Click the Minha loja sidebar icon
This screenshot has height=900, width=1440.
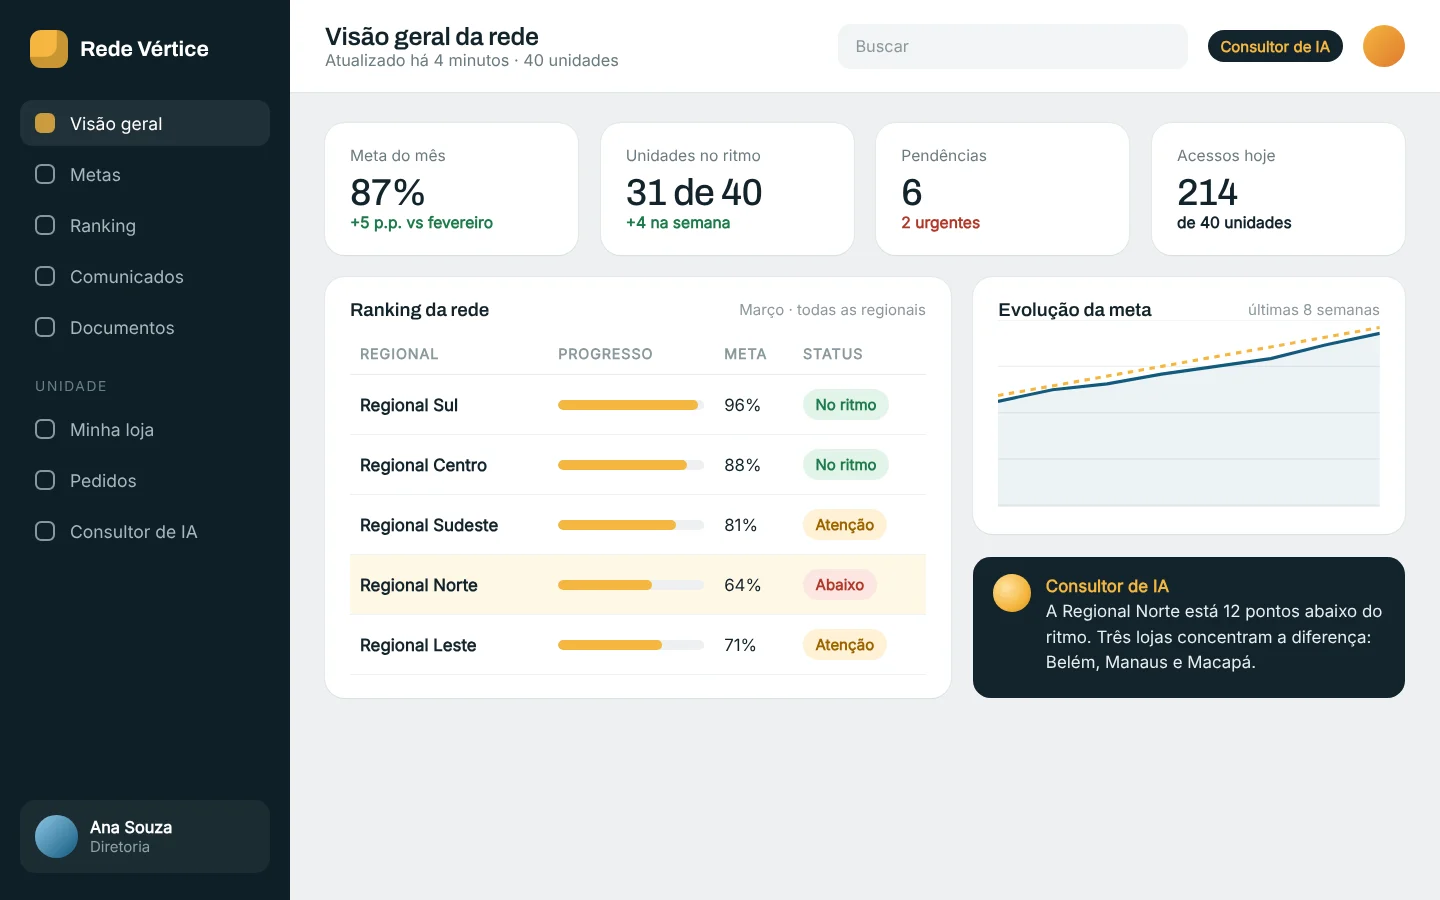coord(45,429)
